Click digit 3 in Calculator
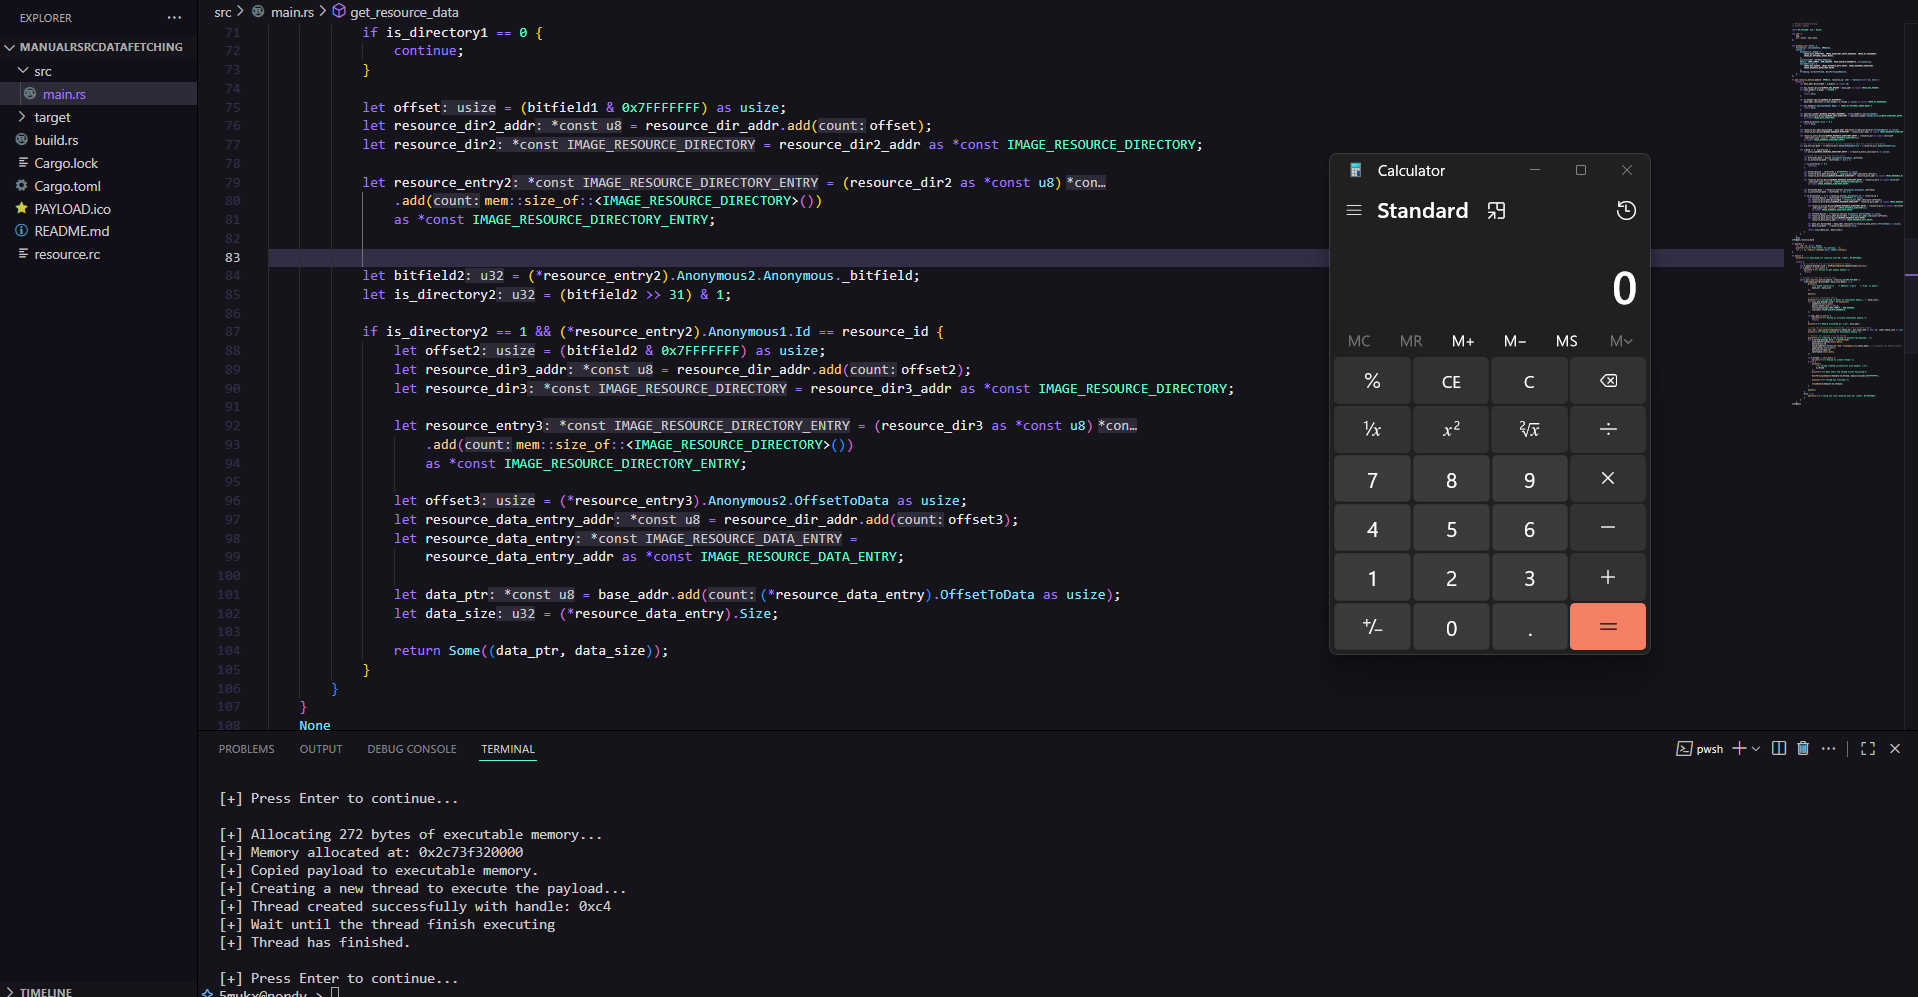The image size is (1918, 997). point(1529,577)
